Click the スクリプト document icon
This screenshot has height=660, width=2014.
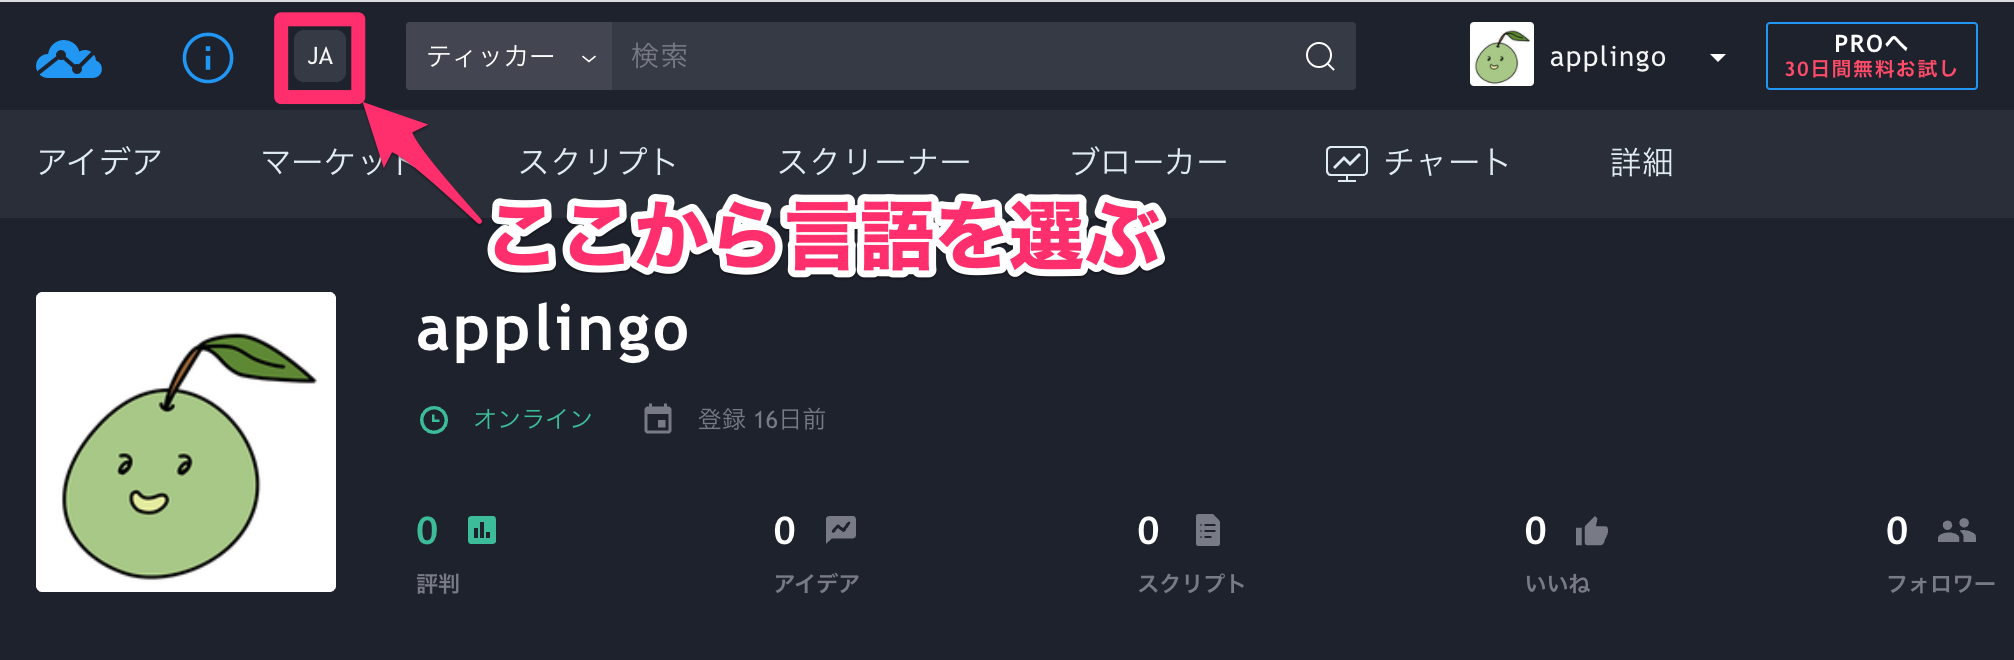pyautogui.click(x=1208, y=530)
